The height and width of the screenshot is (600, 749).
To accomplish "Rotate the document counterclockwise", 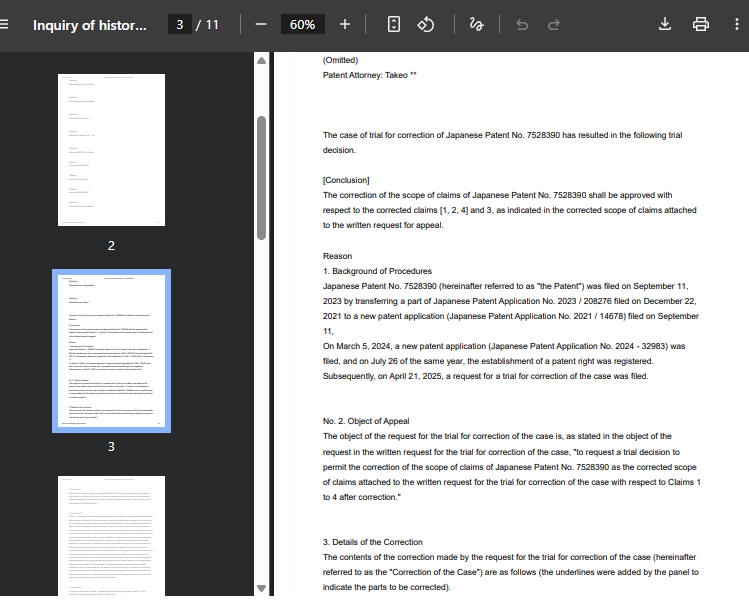I will tap(426, 24).
